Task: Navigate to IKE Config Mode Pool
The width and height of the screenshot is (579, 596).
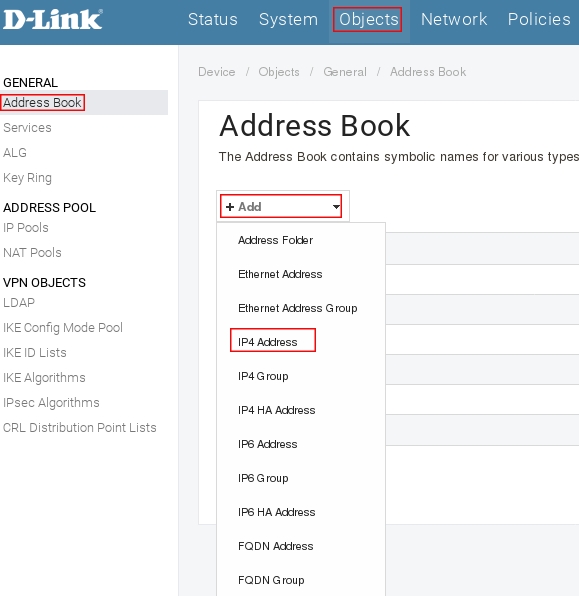Action: coord(63,328)
